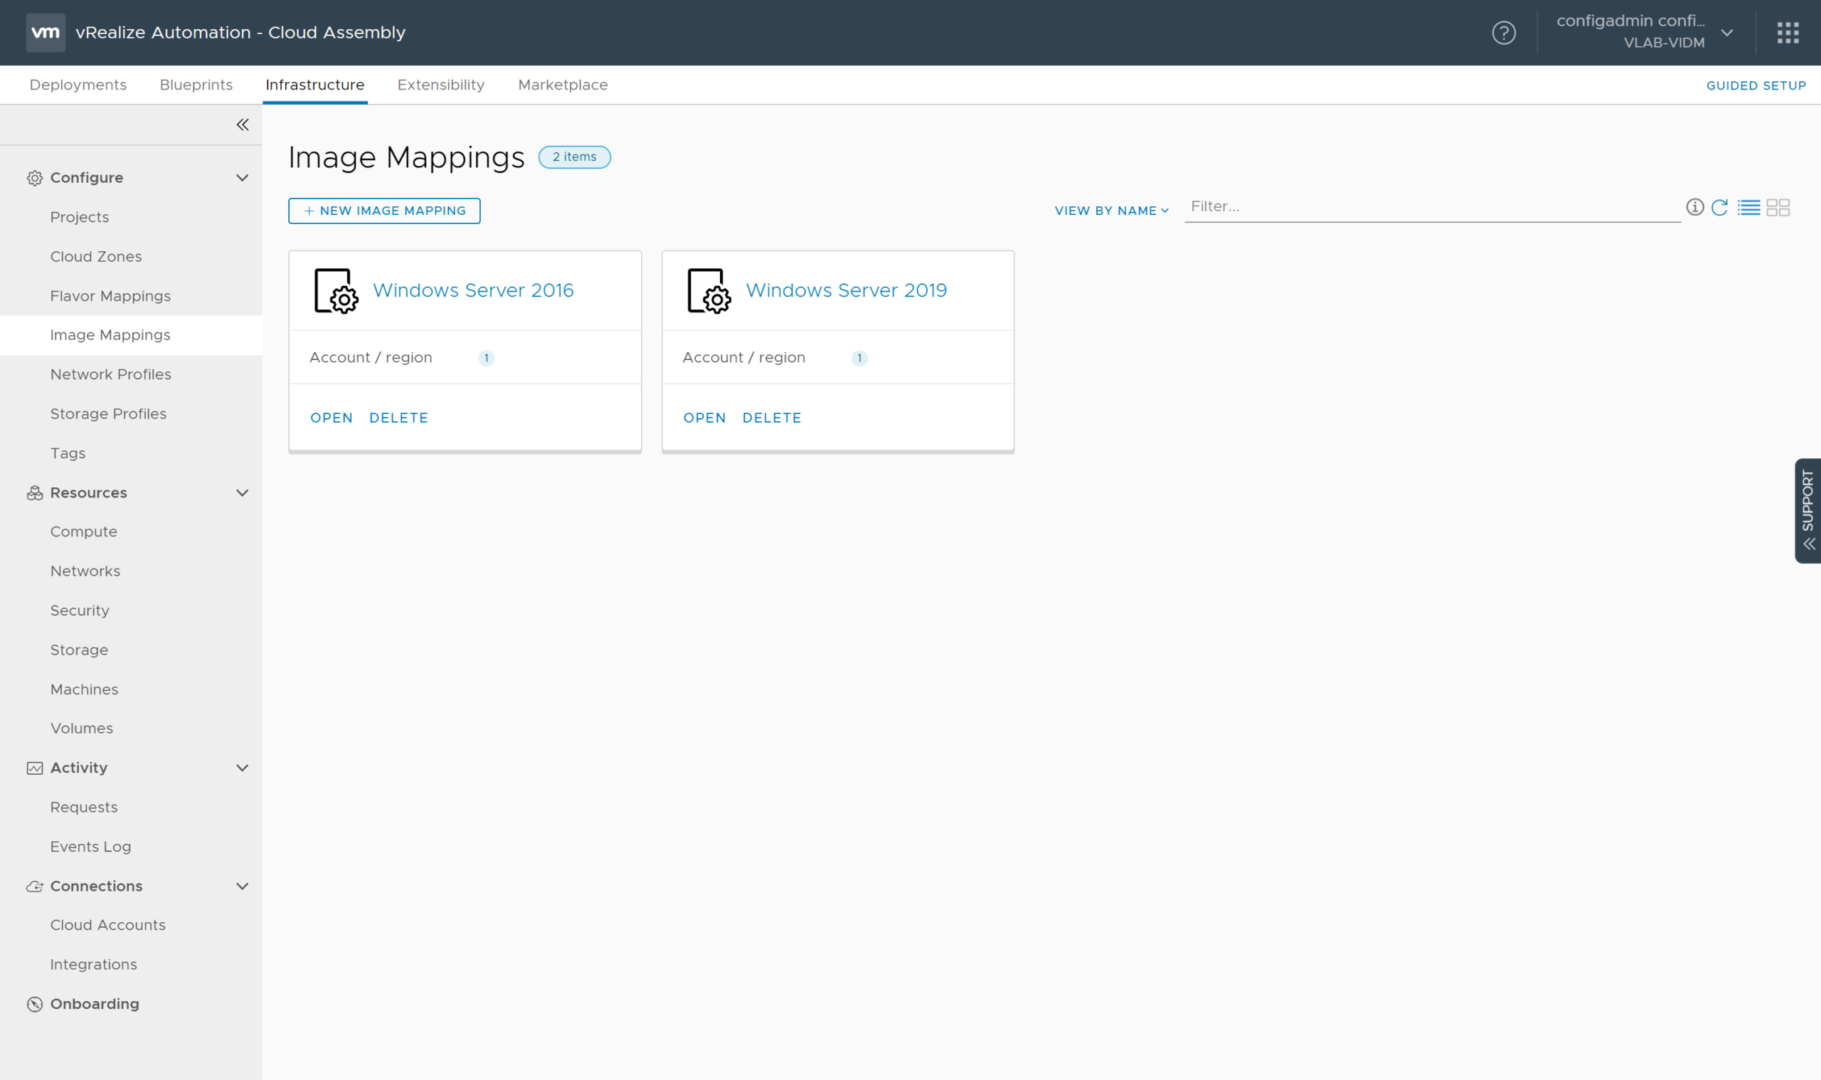The width and height of the screenshot is (1821, 1080).
Task: Open the View By Name dropdown
Action: point(1111,211)
